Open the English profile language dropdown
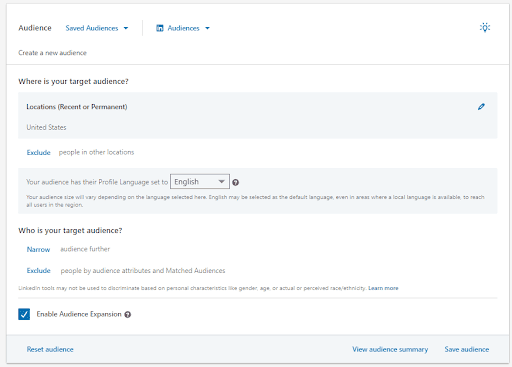The image size is (512, 367). [x=200, y=182]
